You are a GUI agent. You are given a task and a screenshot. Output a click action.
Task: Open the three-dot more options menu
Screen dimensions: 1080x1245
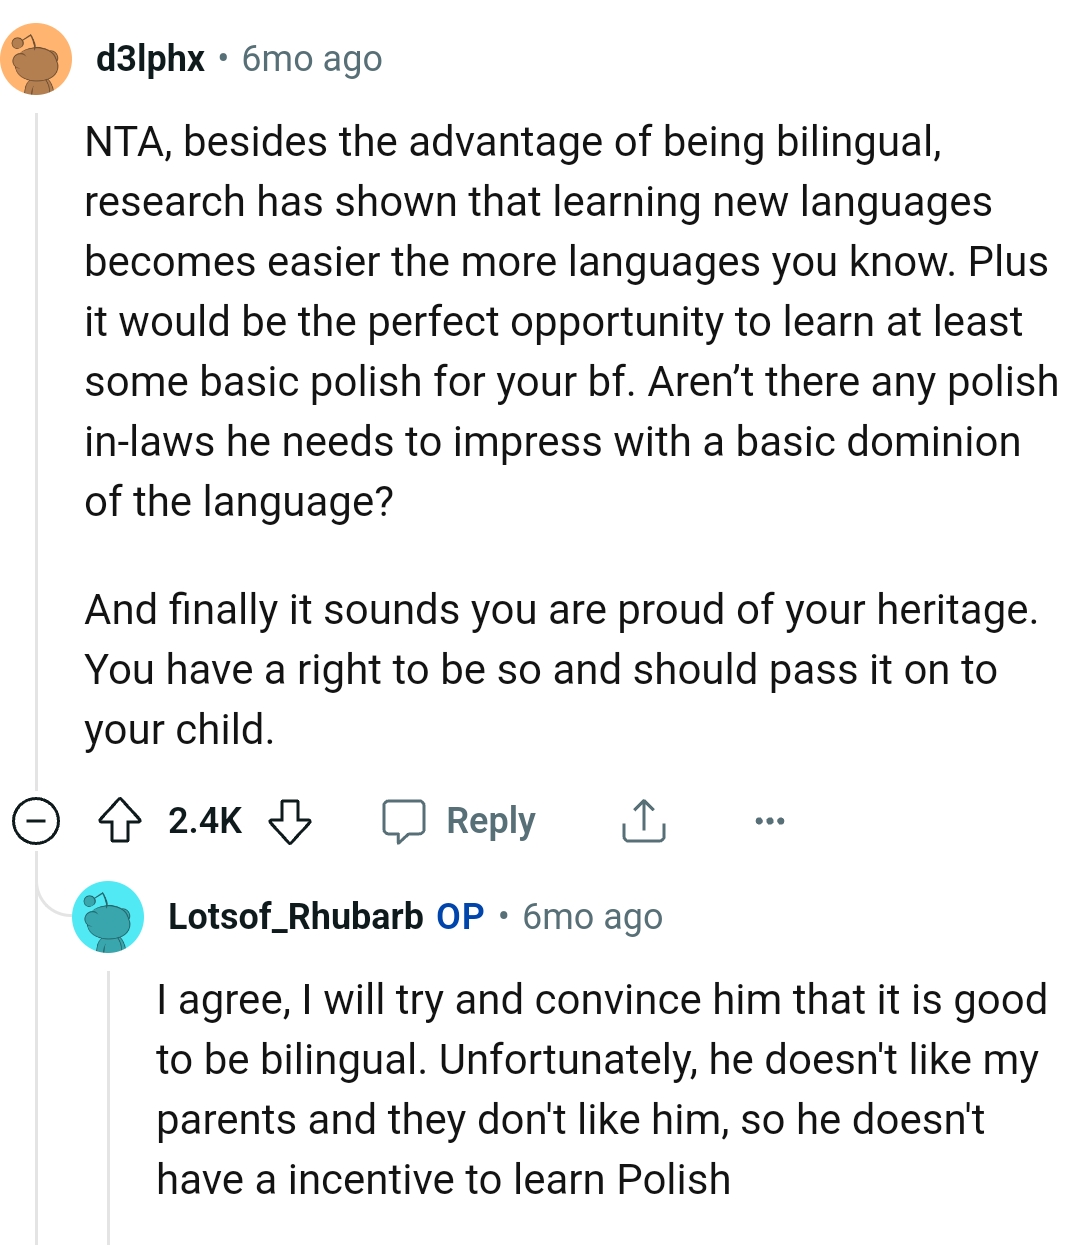click(769, 821)
